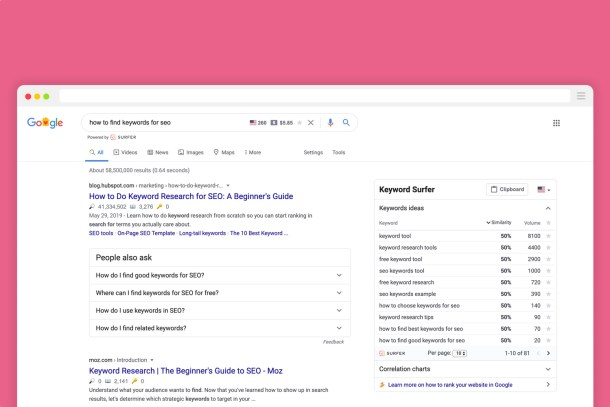Star the 'keyword research tools' keyword
The width and height of the screenshot is (610, 407).
coord(549,247)
